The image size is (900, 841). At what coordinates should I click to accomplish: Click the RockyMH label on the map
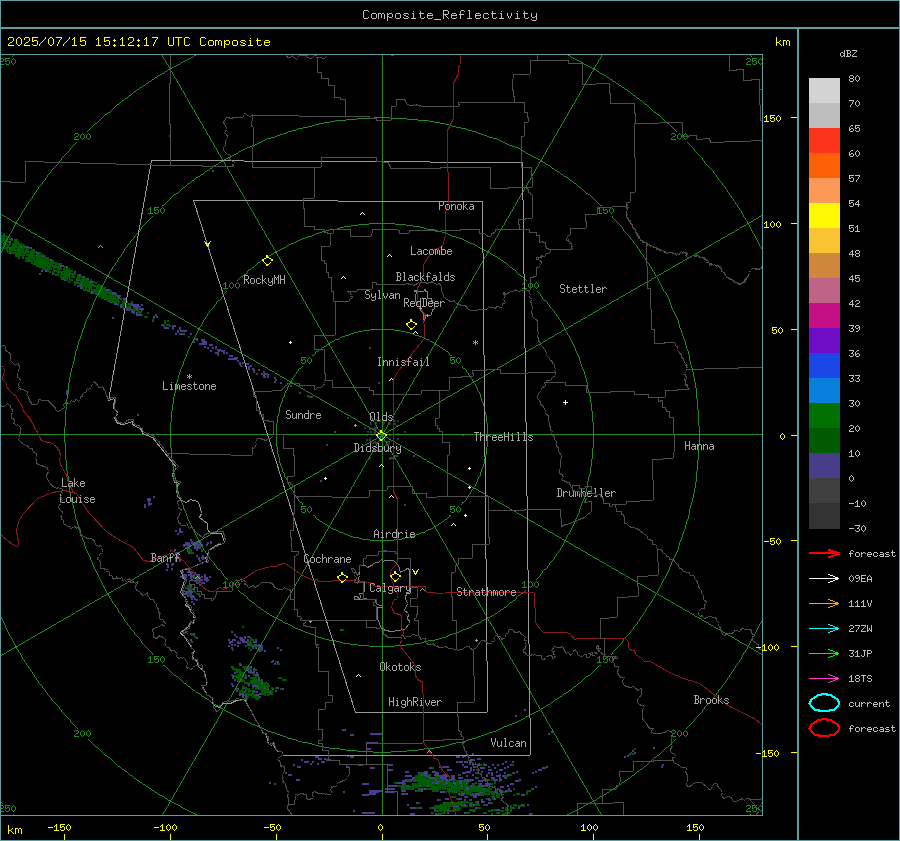coord(264,280)
